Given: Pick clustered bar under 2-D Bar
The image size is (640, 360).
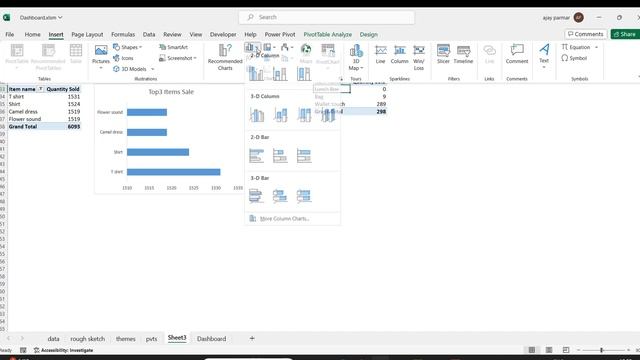Looking at the screenshot, I should point(256,156).
